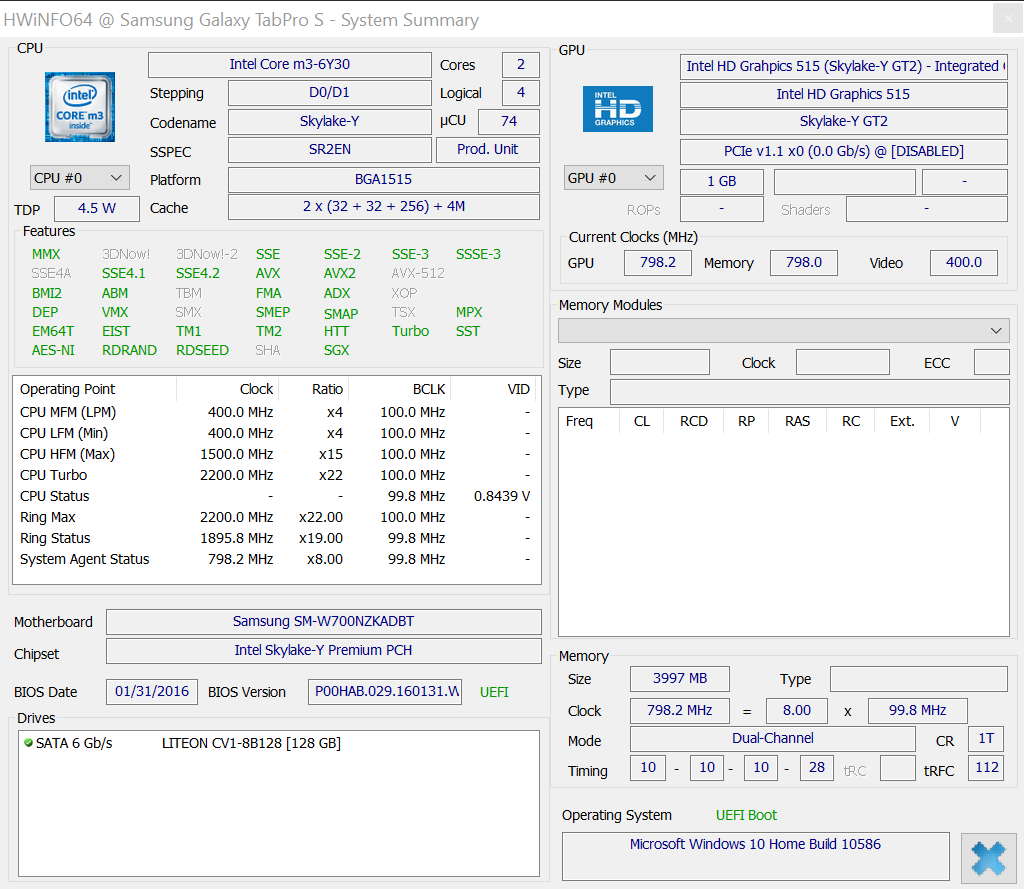Click the Prod. Unit field
The height and width of the screenshot is (889, 1024).
pyautogui.click(x=487, y=149)
